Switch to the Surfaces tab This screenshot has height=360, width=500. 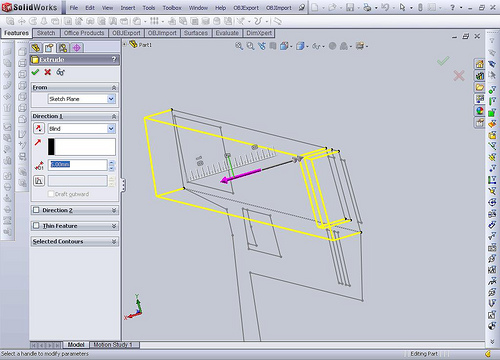coord(196,33)
